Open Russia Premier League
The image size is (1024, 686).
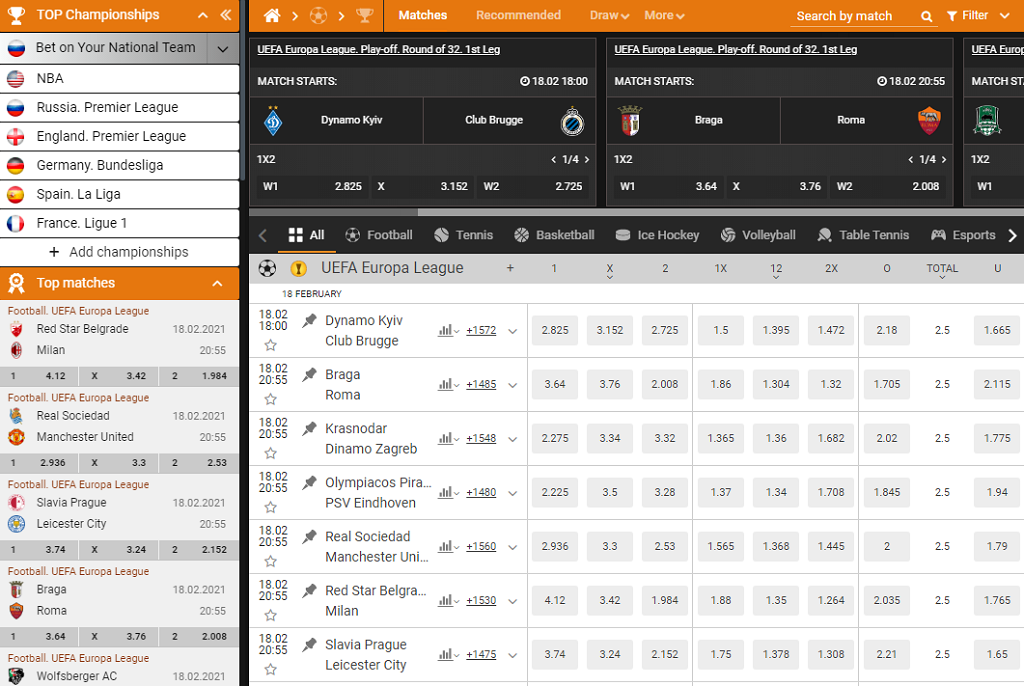point(120,107)
